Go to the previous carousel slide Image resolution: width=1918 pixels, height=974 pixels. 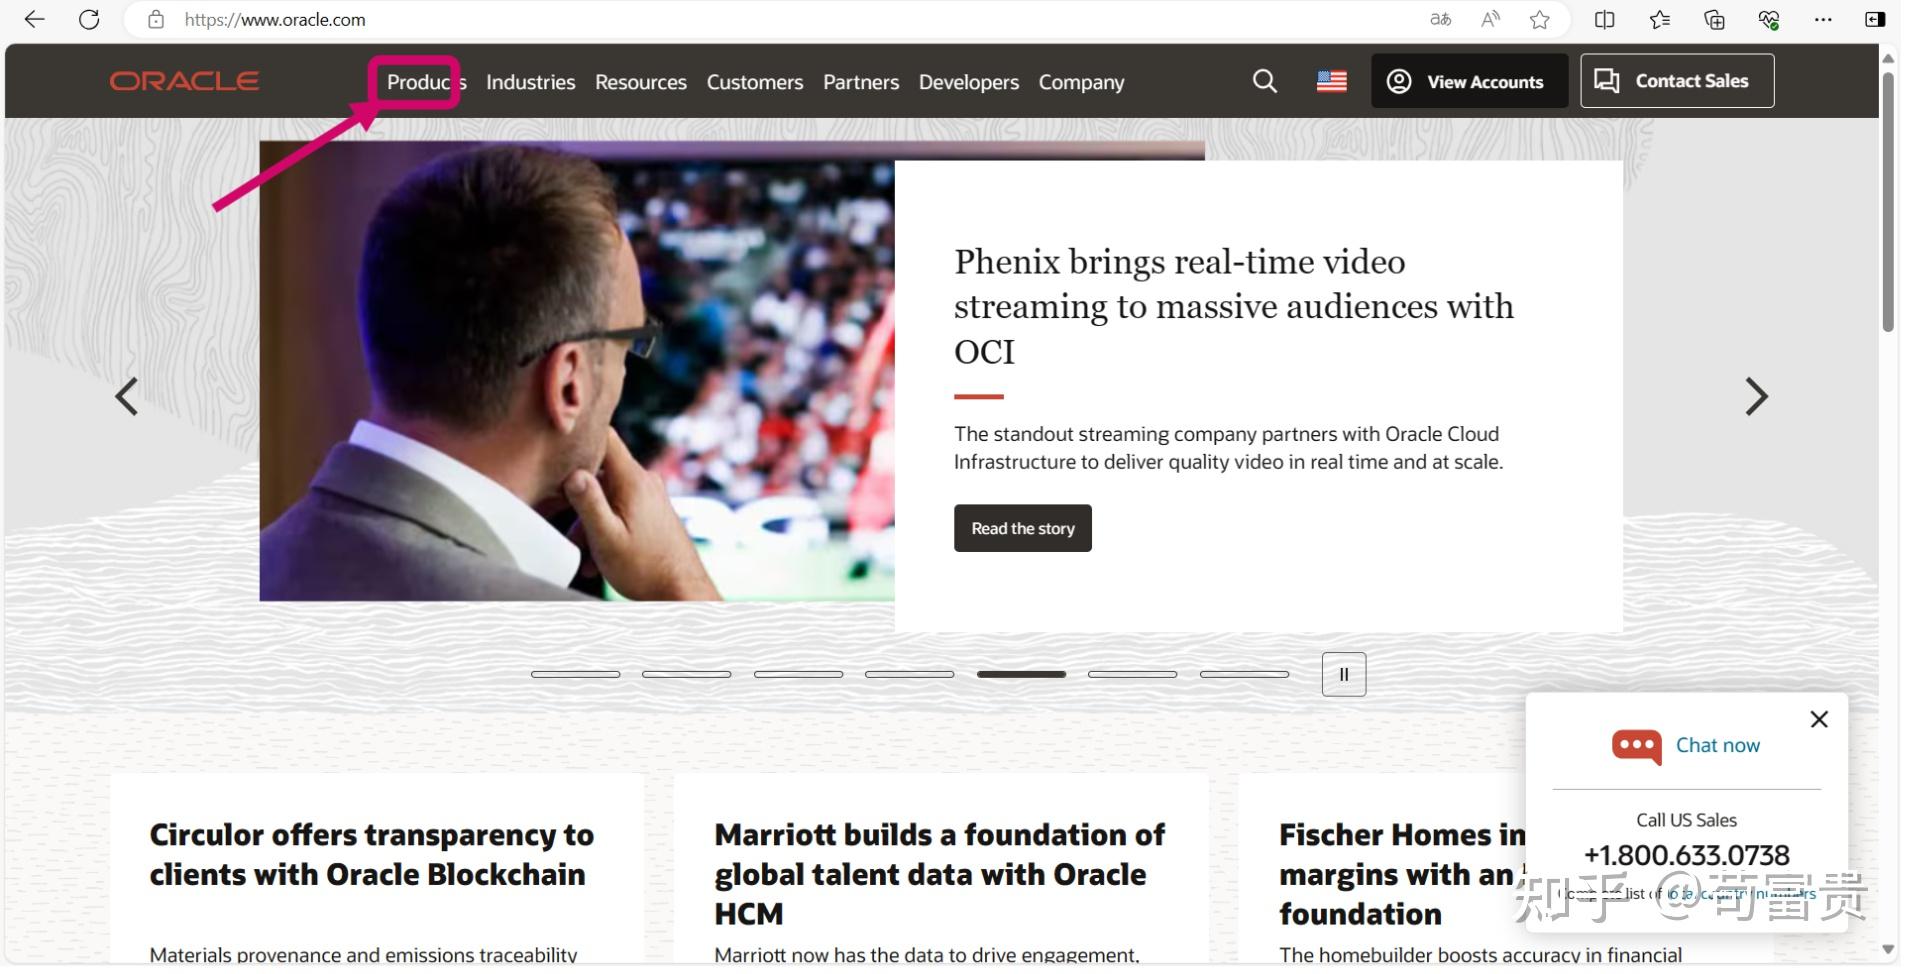(x=126, y=397)
